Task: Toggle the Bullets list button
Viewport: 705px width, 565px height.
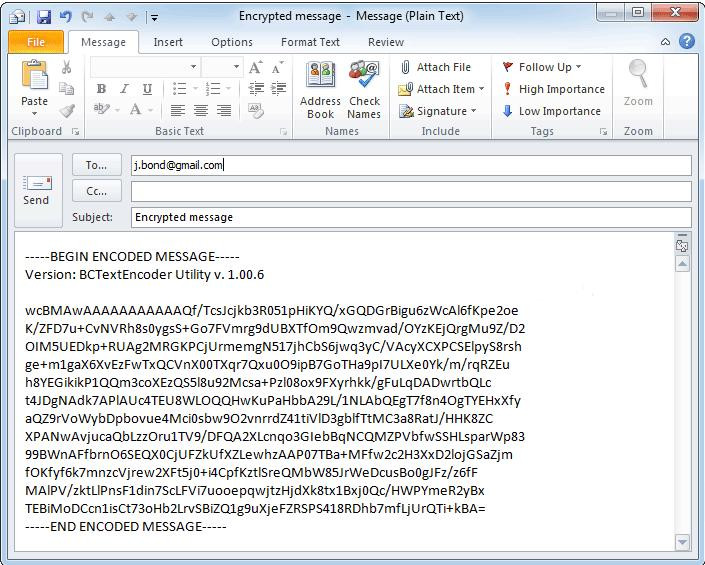Action: (x=179, y=89)
